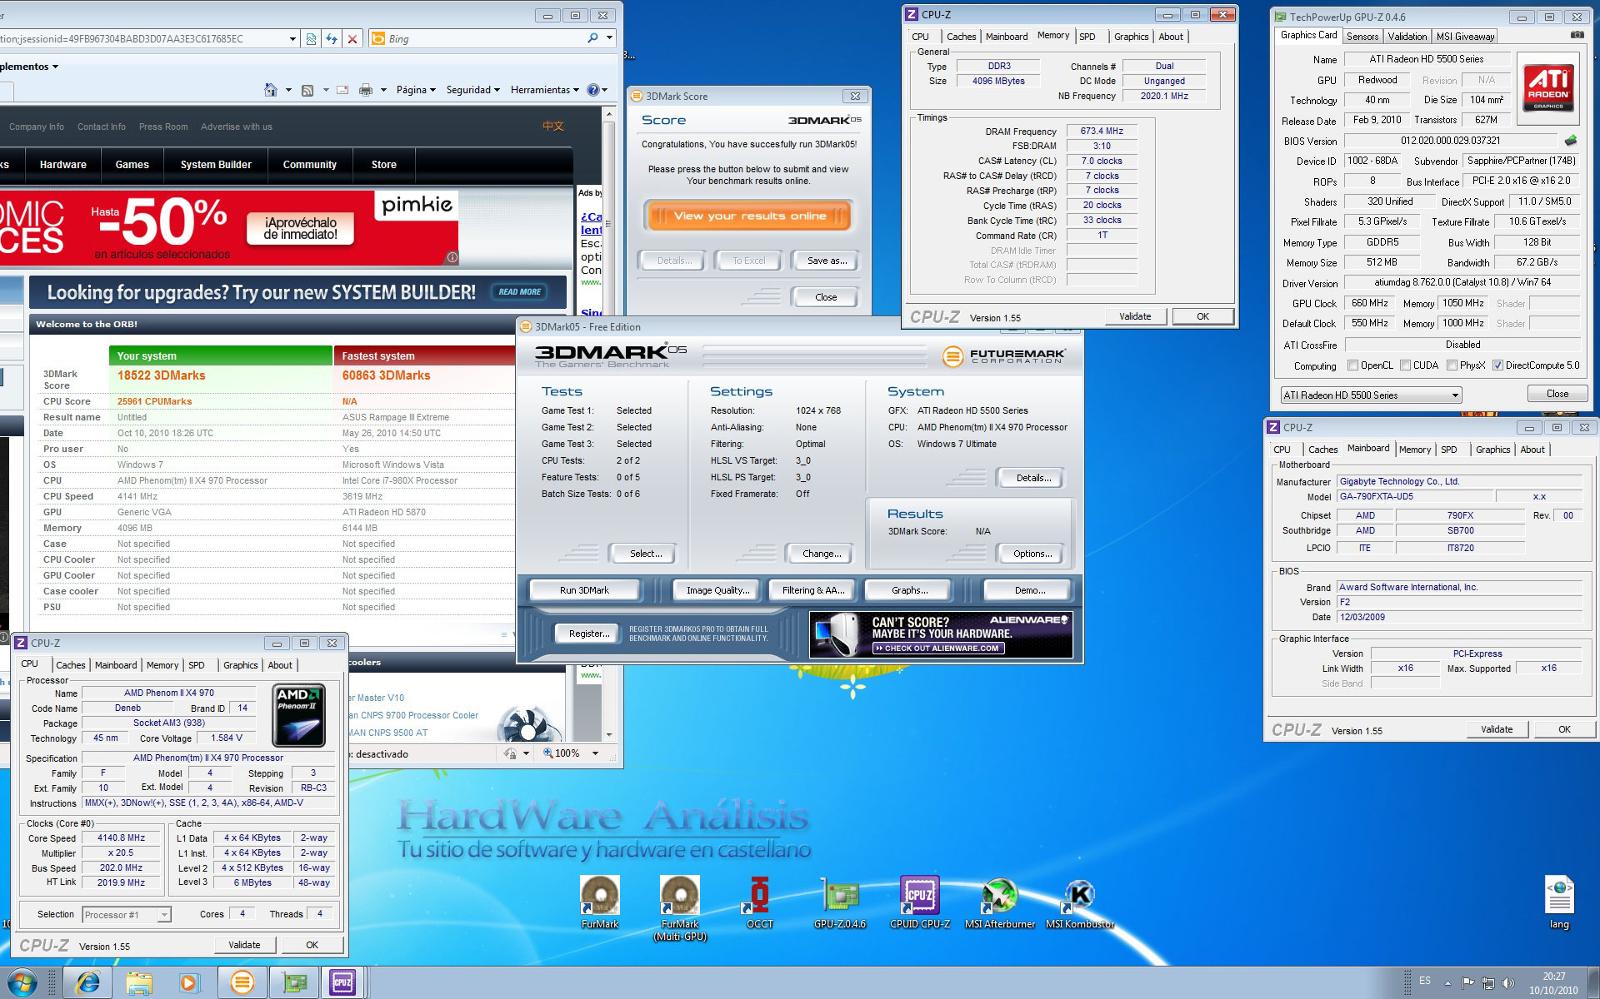The height and width of the screenshot is (999, 1600).
Task: Open the FurMark desktop shortcut
Action: 600,902
